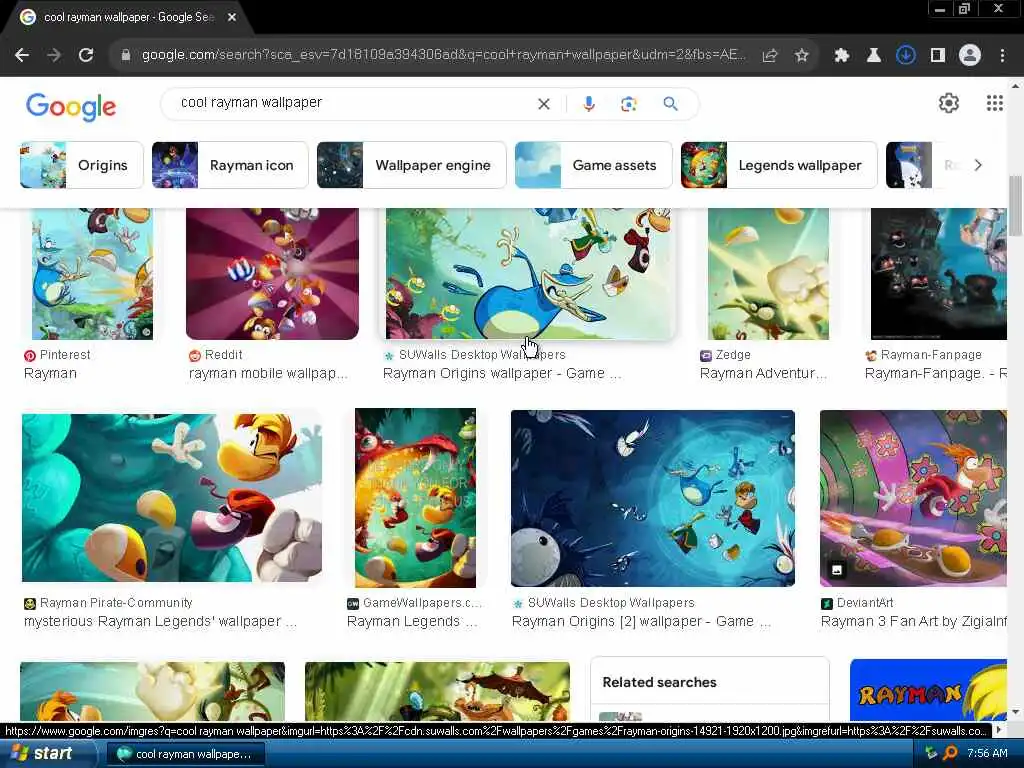Screen dimensions: 1024x768
Task: View site security lock info
Action: (126, 56)
